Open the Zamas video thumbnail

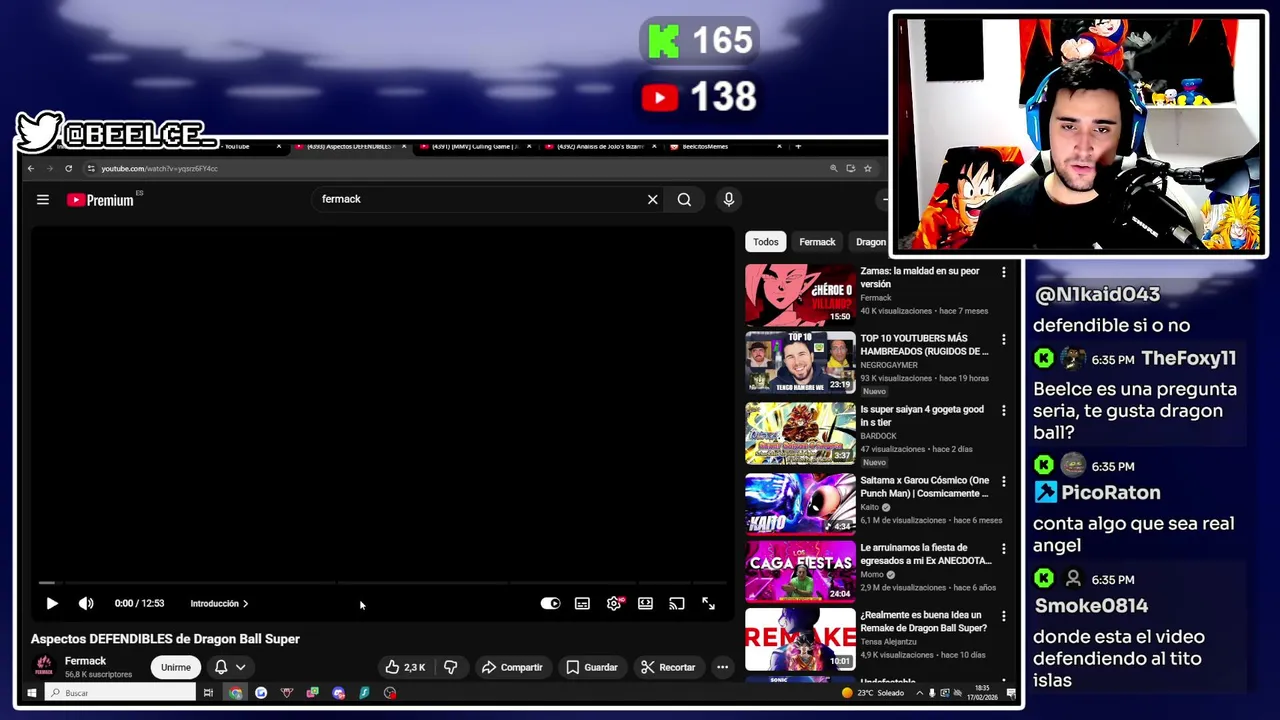tap(800, 294)
